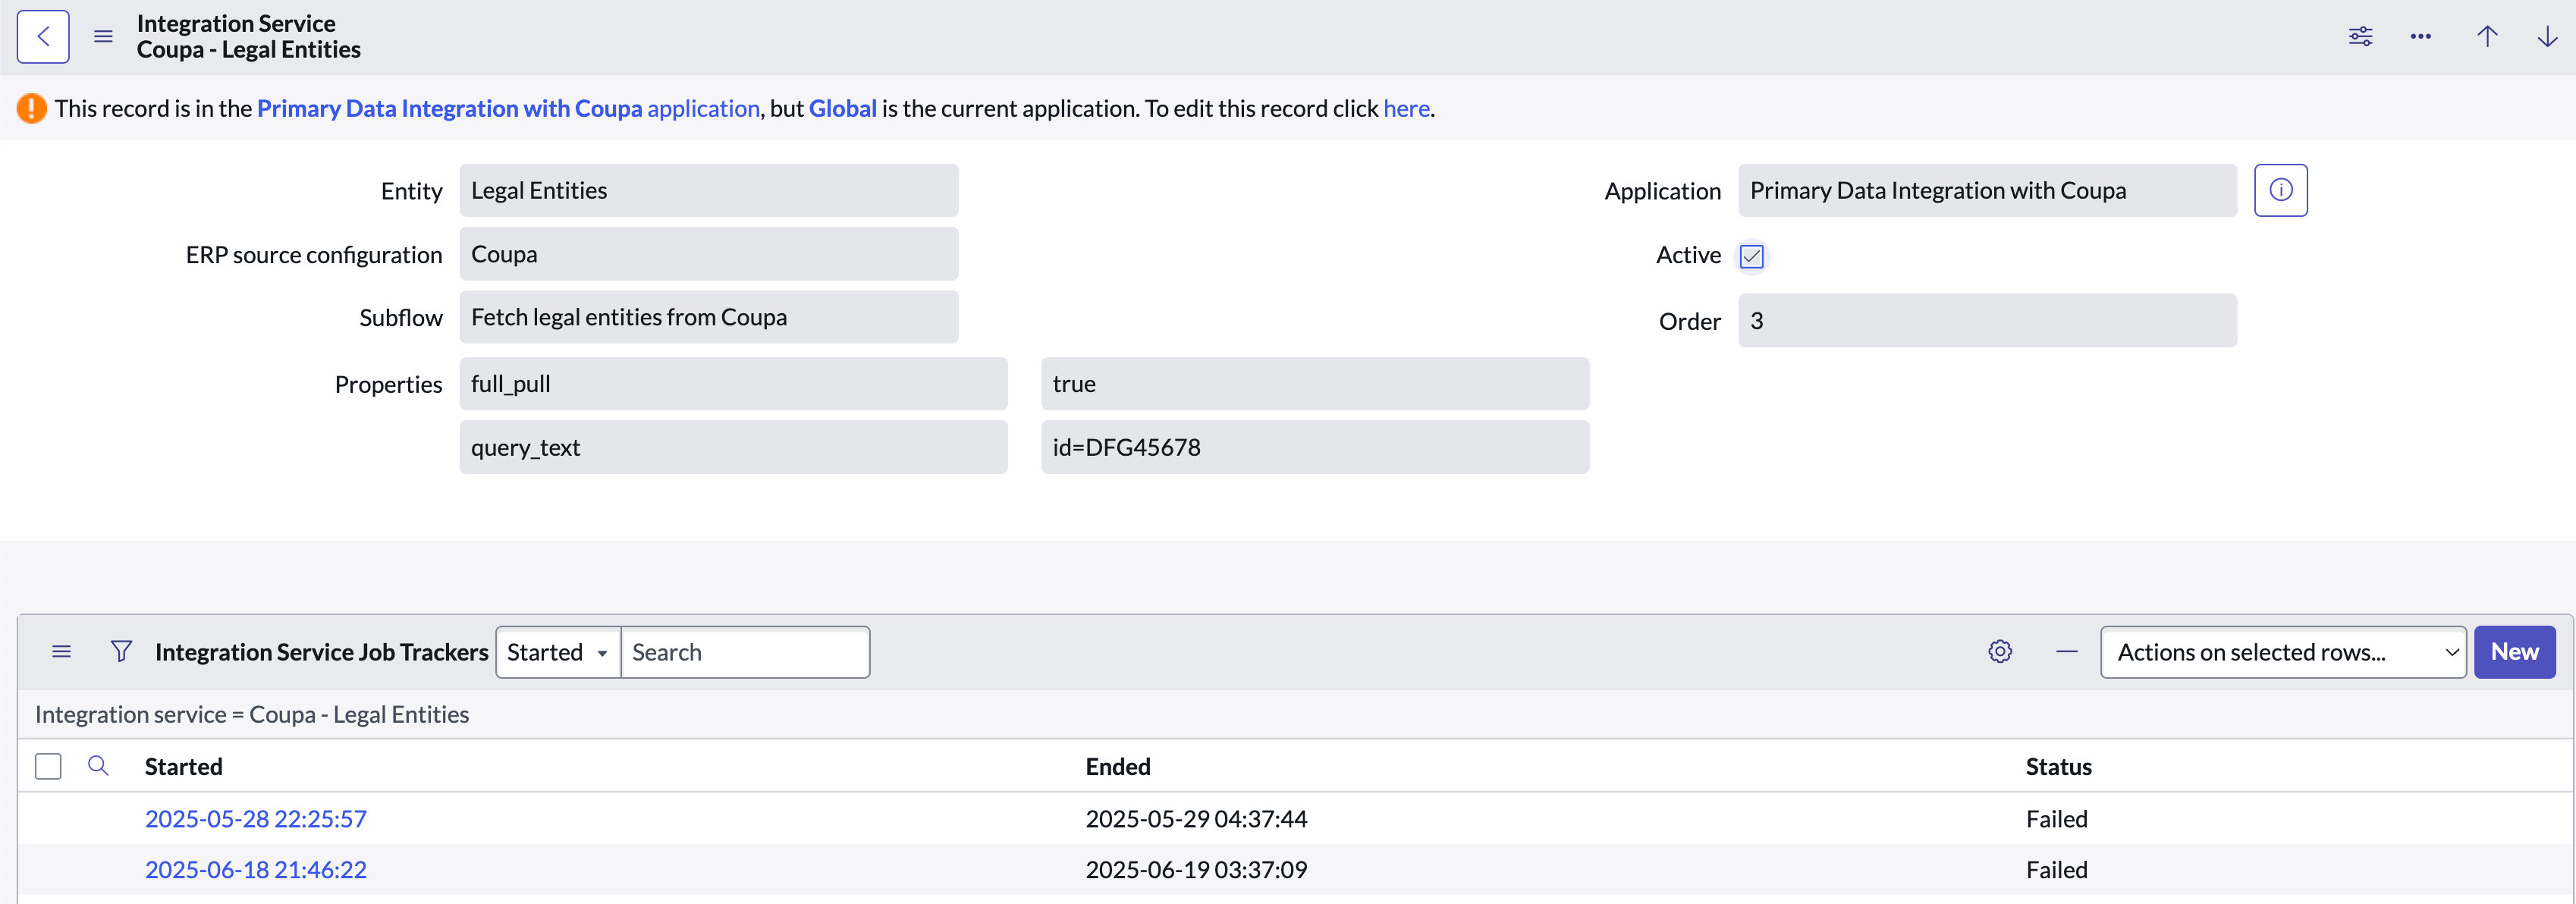Open more options ellipsis in header
The height and width of the screenshot is (904, 2576).
tap(2420, 37)
